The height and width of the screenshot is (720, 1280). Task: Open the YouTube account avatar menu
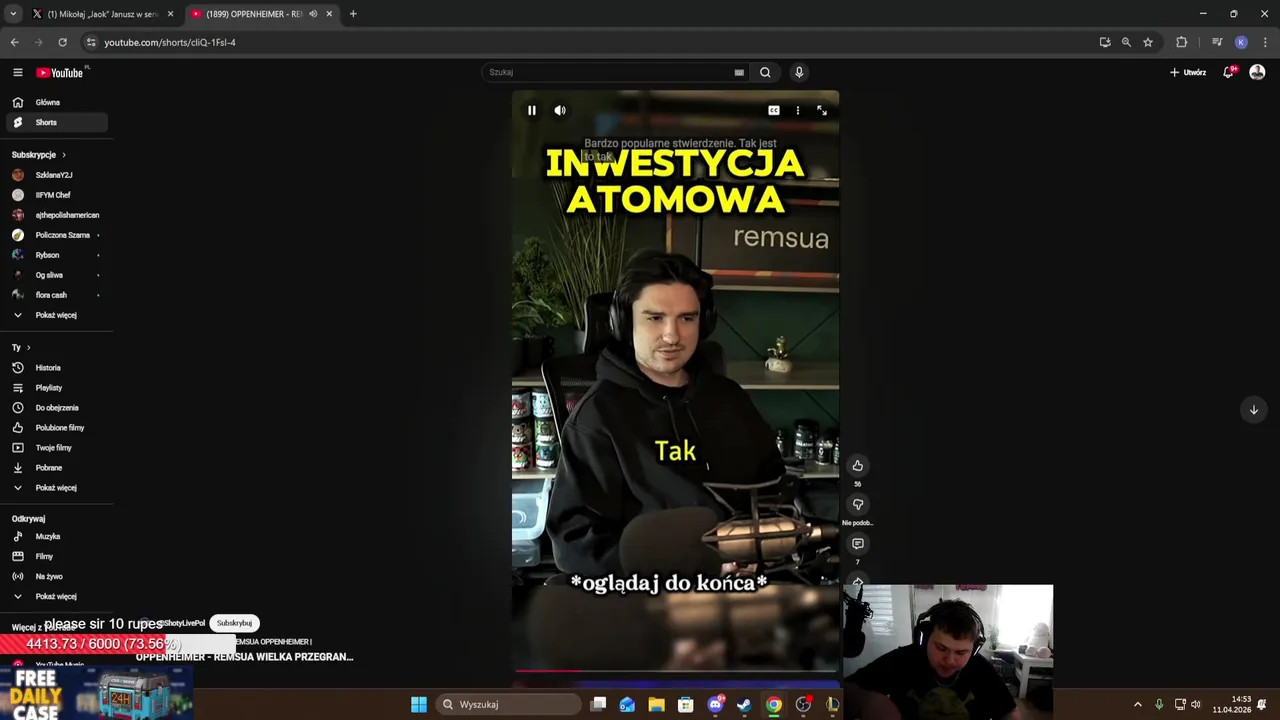pos(1257,72)
